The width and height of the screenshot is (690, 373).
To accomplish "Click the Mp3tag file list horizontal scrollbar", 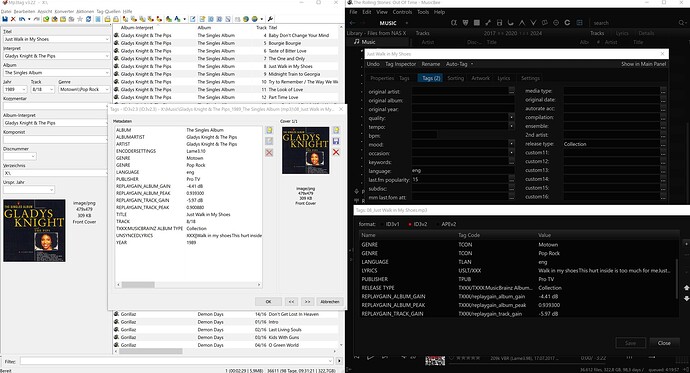I will point(150,351).
